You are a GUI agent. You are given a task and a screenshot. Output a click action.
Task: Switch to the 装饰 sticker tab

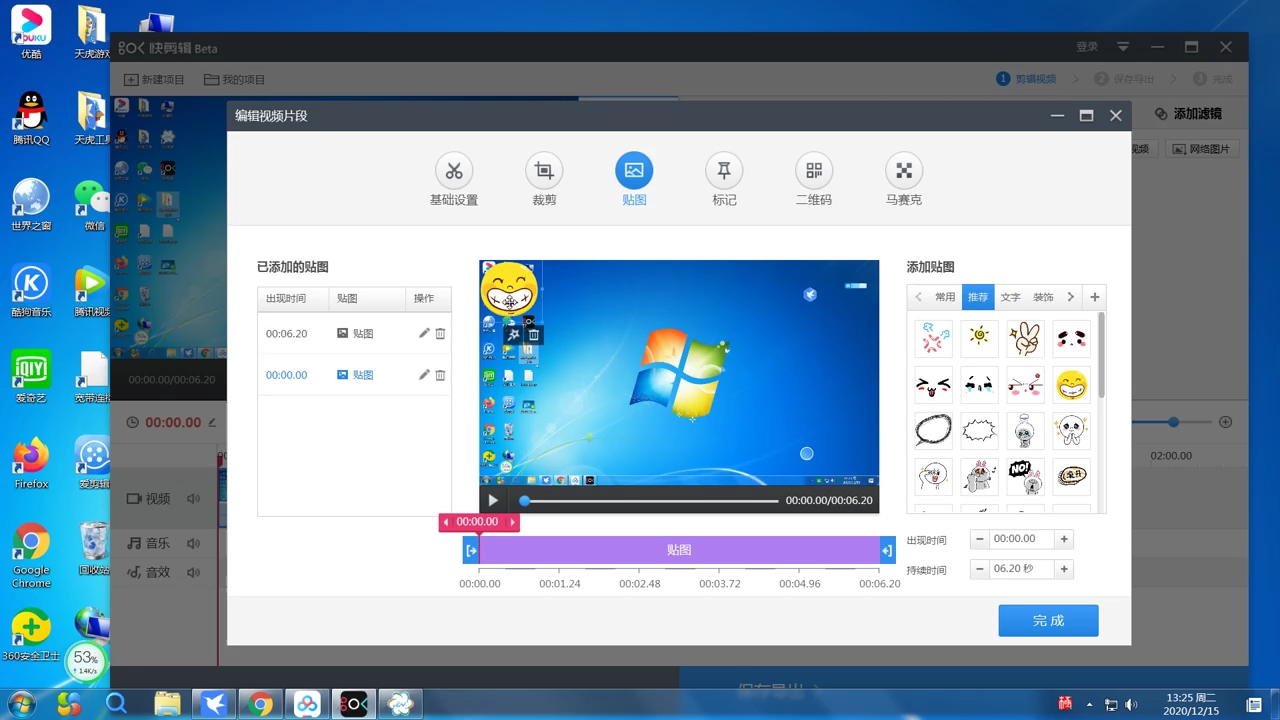(1043, 297)
